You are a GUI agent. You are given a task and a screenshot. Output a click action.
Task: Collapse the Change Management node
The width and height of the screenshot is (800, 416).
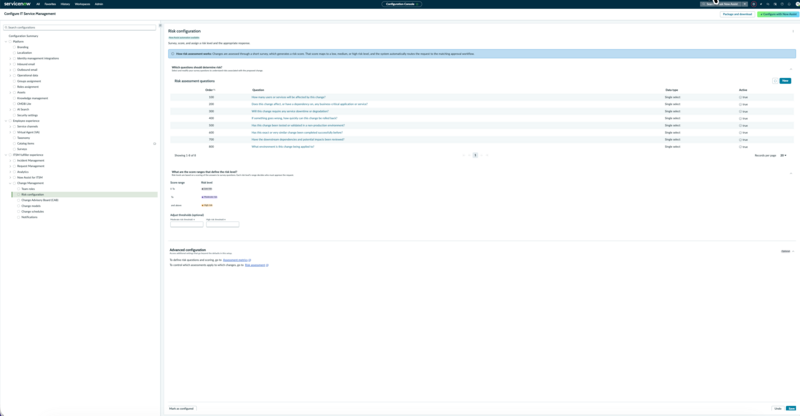tap(10, 183)
